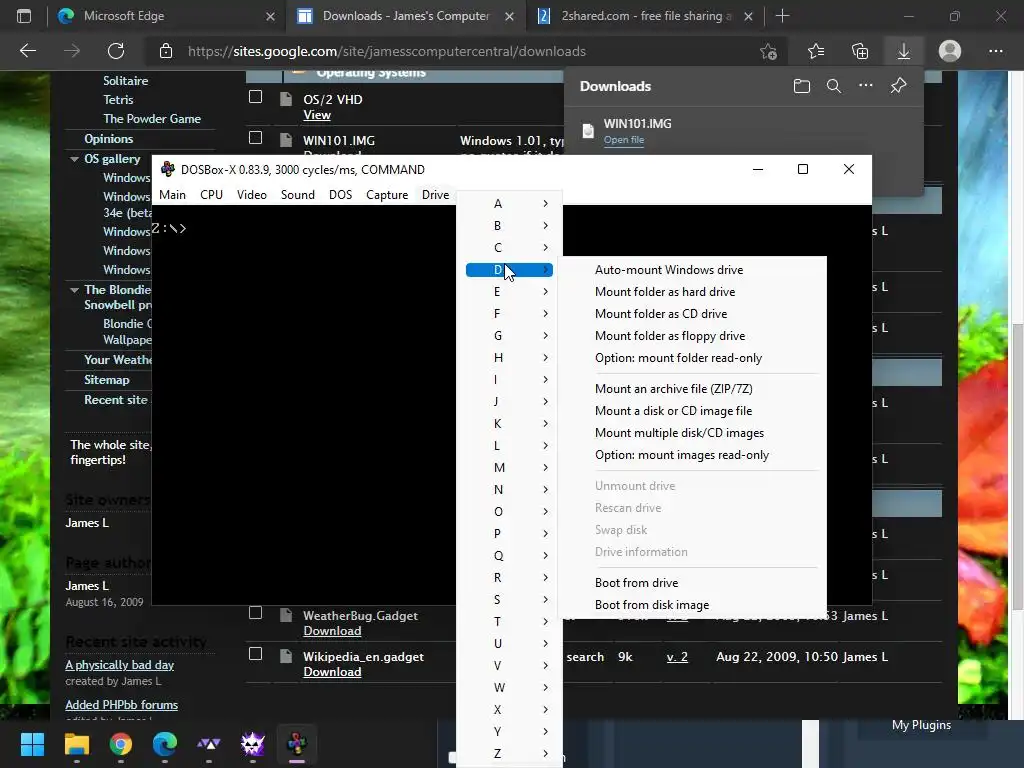This screenshot has height=768, width=1024.
Task: Open the Sitemap sidebar link
Action: coord(106,380)
